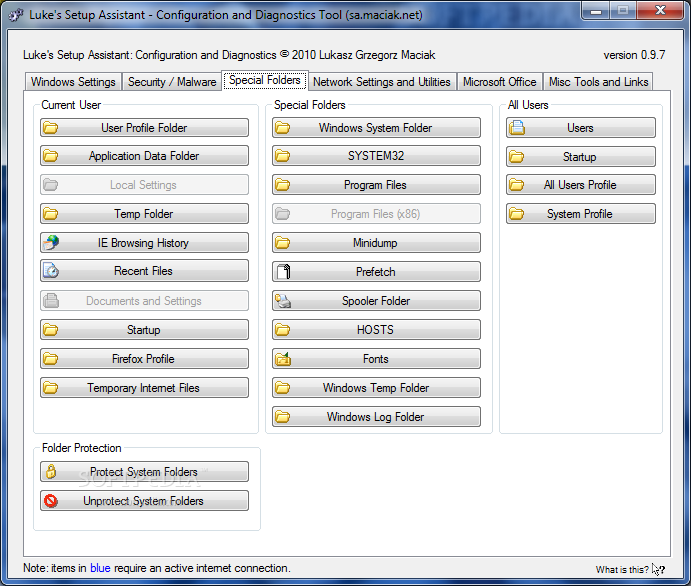The image size is (691, 586).
Task: Click the folder icon on All Users Startup
Action: coord(516,157)
